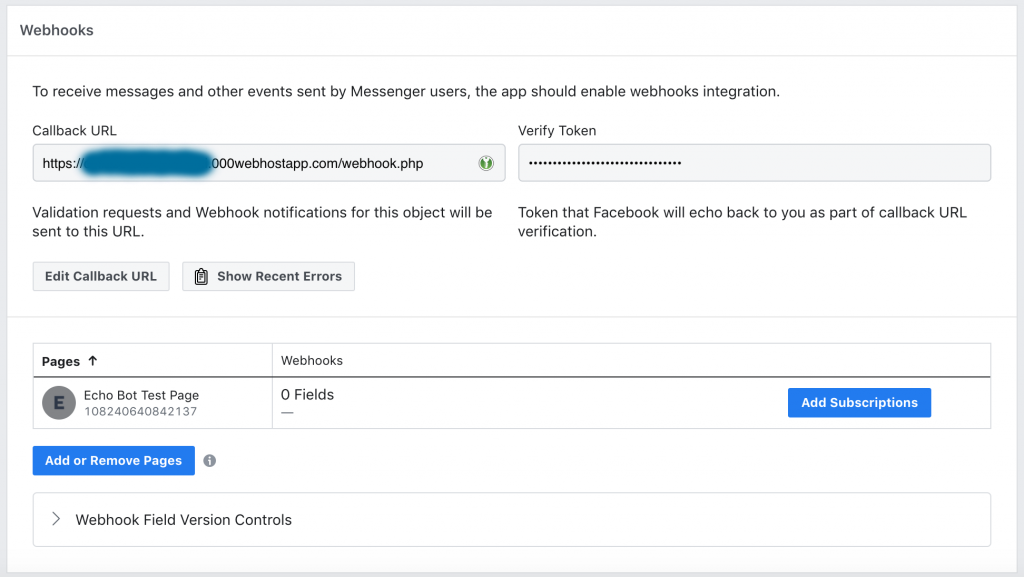Click the Add Subscriptions button
Viewport: 1024px width, 577px height.
coord(859,403)
